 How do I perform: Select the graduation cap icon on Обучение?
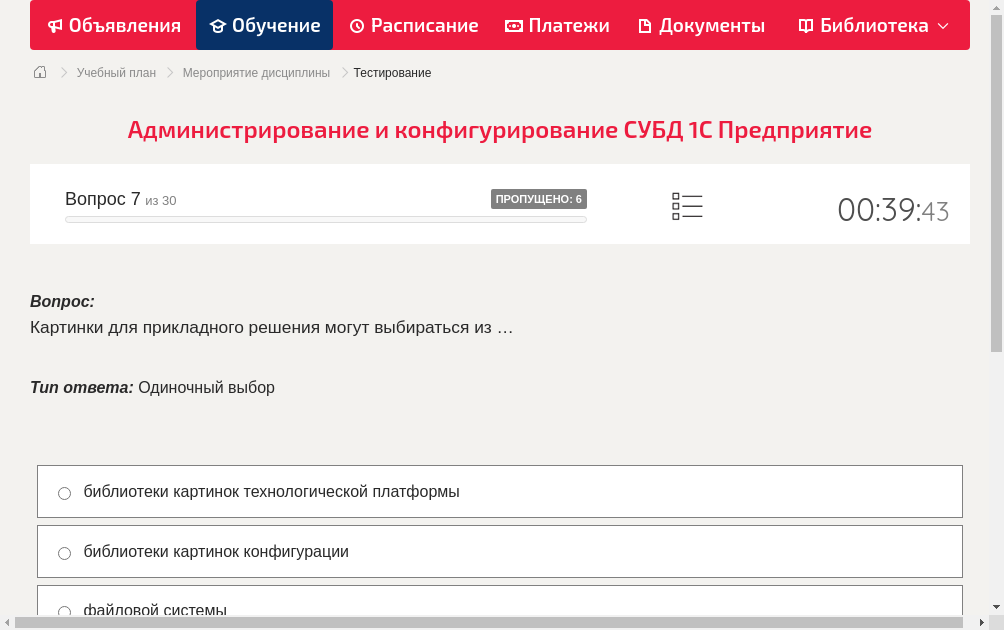(218, 25)
